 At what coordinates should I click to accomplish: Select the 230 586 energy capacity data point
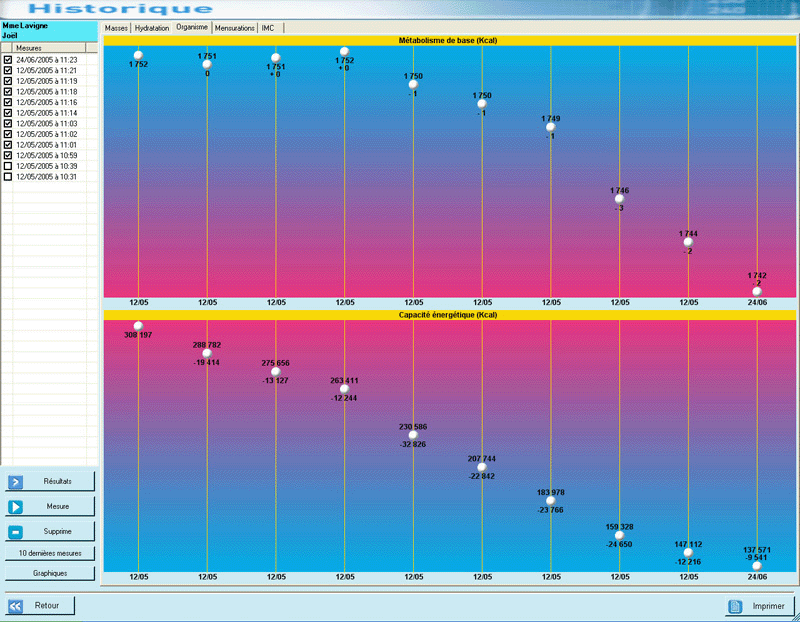pyautogui.click(x=413, y=435)
